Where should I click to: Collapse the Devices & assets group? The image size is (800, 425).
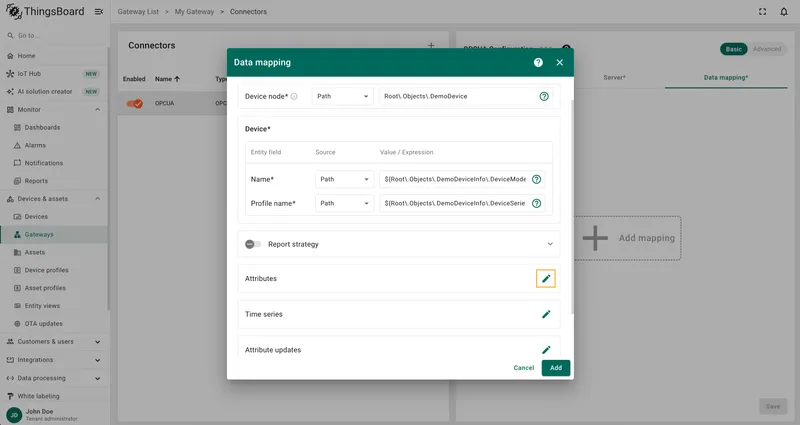click(97, 198)
